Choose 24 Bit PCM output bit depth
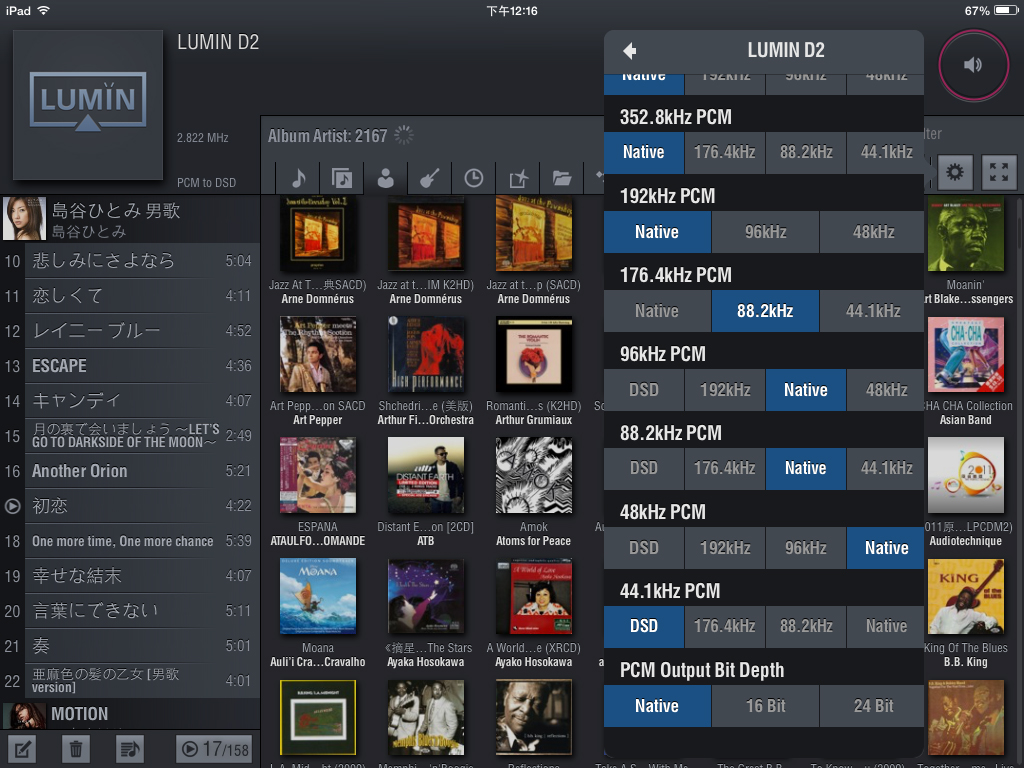This screenshot has width=1024, height=768. pos(873,706)
